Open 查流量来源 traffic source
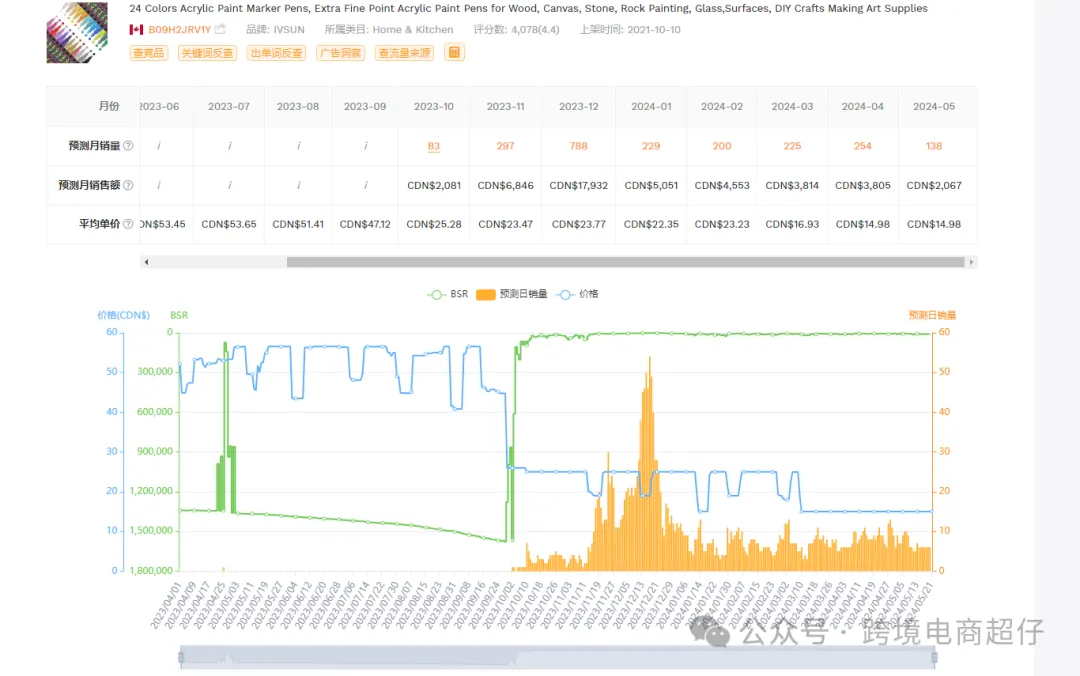Viewport: 1080px width, 676px height. [404, 53]
